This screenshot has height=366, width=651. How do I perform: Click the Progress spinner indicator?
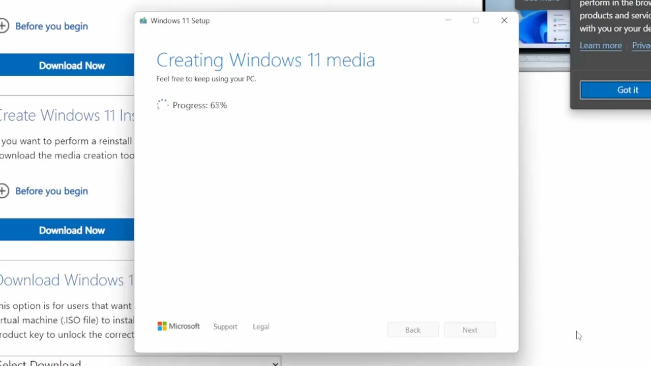[163, 105]
